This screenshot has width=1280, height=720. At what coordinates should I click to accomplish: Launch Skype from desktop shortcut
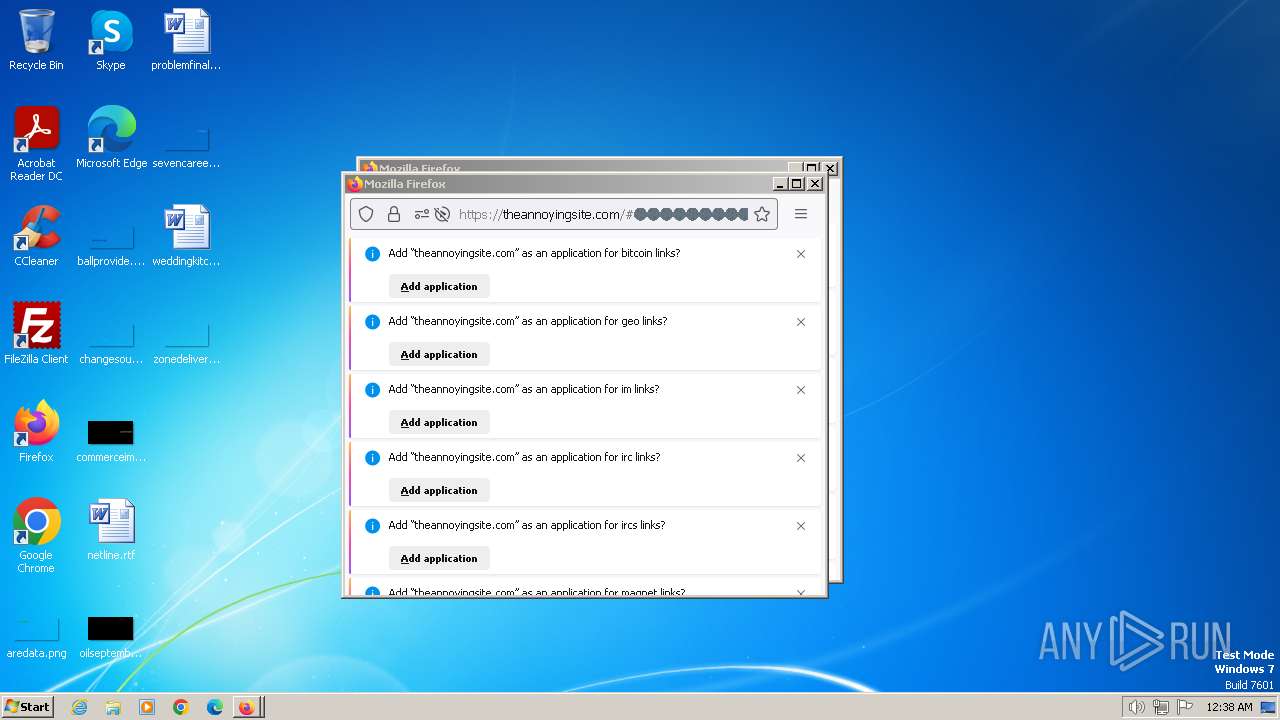tap(110, 41)
